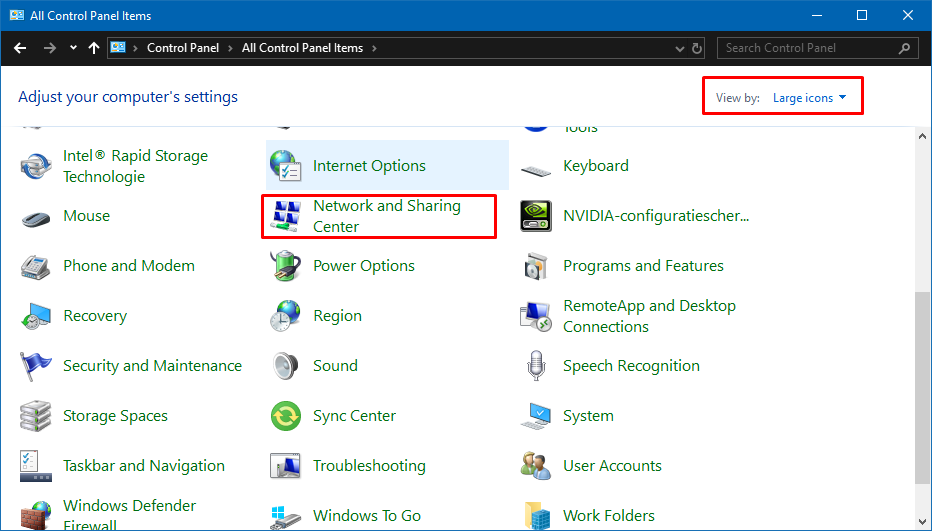The image size is (932, 531).
Task: Click the Sound speaker icon
Action: 285,366
